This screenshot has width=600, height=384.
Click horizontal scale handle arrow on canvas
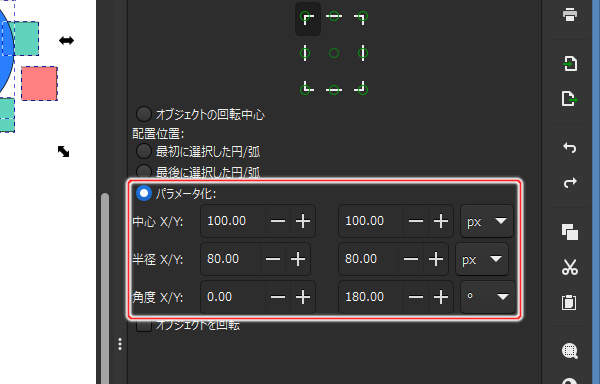(67, 40)
